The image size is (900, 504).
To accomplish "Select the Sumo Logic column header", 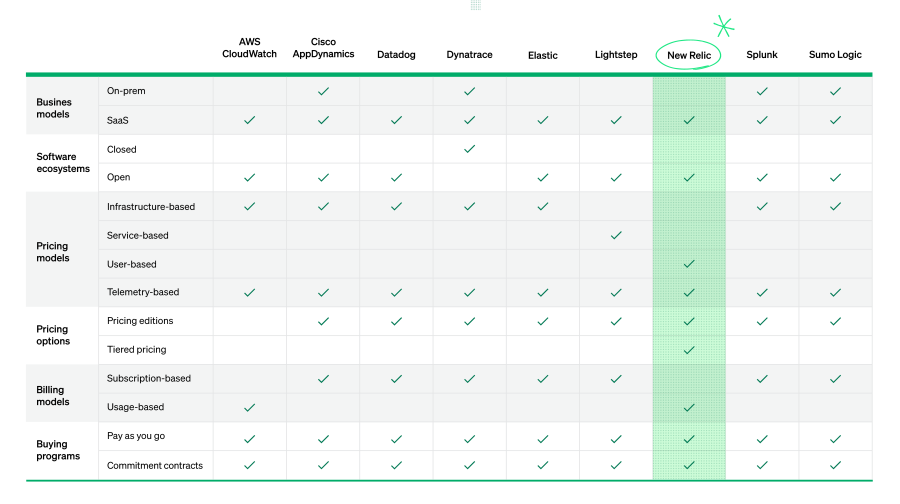I will (x=835, y=55).
